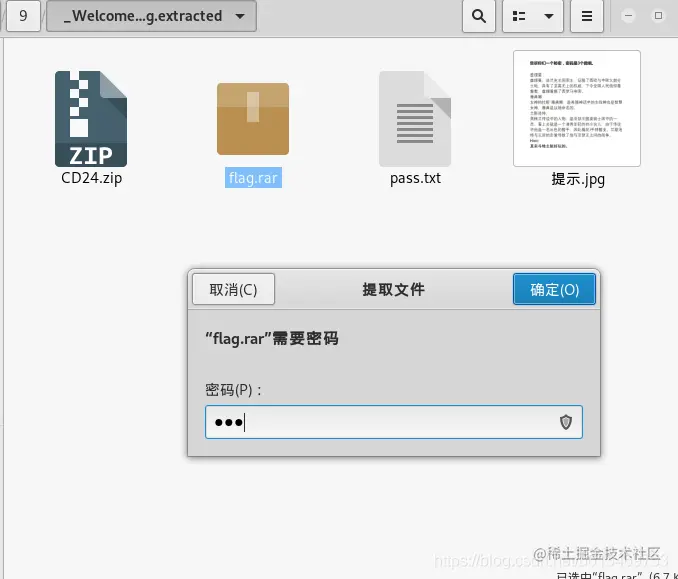Screen dimensions: 678x579
Task: Open the hamburger menu button
Action: [x=587, y=16]
